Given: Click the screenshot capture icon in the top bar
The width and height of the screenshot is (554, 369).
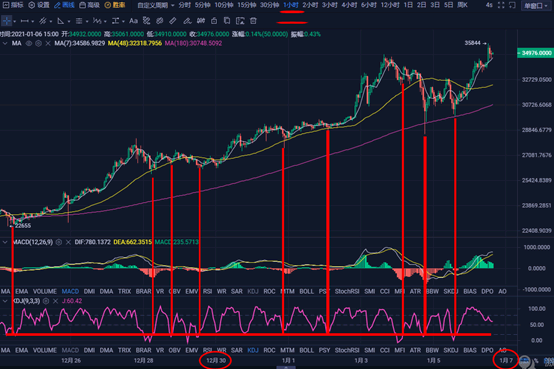Looking at the screenshot, I should click(512, 5).
